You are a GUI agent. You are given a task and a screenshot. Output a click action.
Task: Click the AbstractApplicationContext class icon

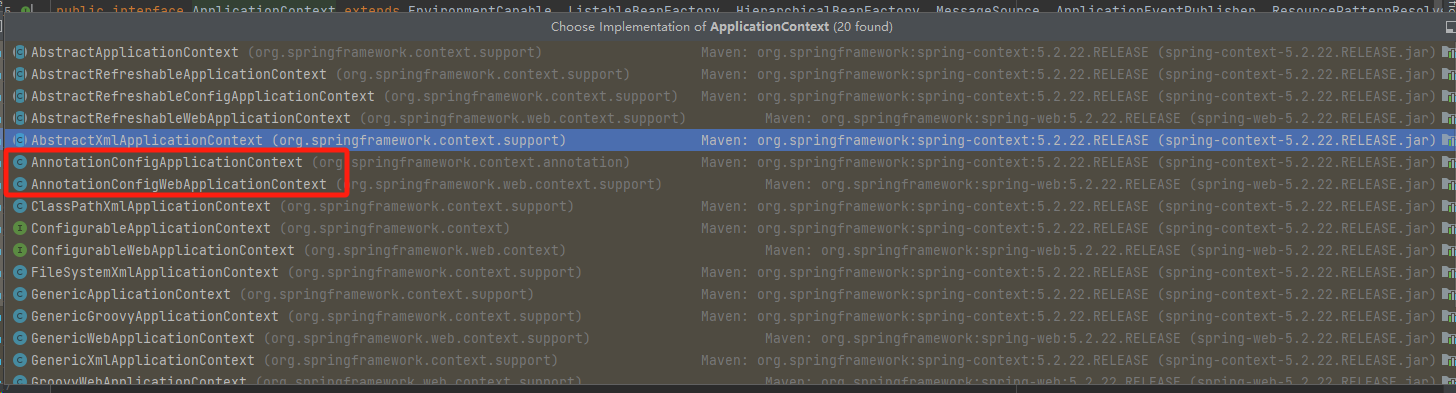[19, 52]
